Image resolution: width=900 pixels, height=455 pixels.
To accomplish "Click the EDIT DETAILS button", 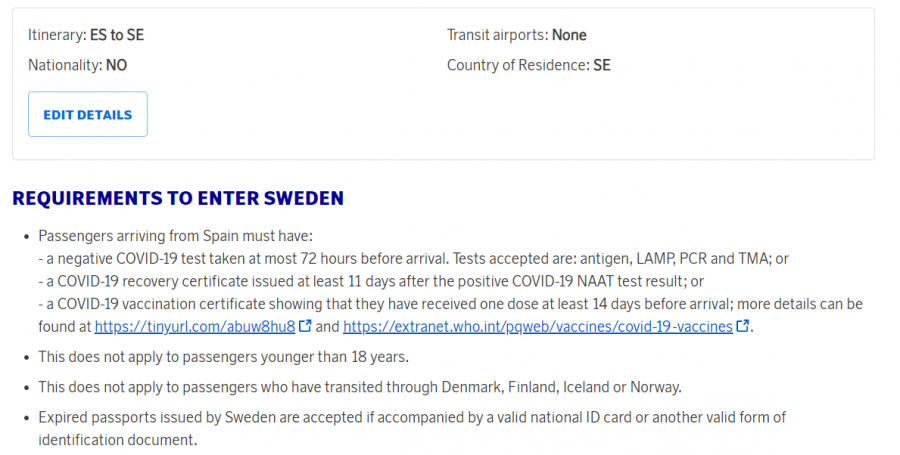I will pos(88,115).
